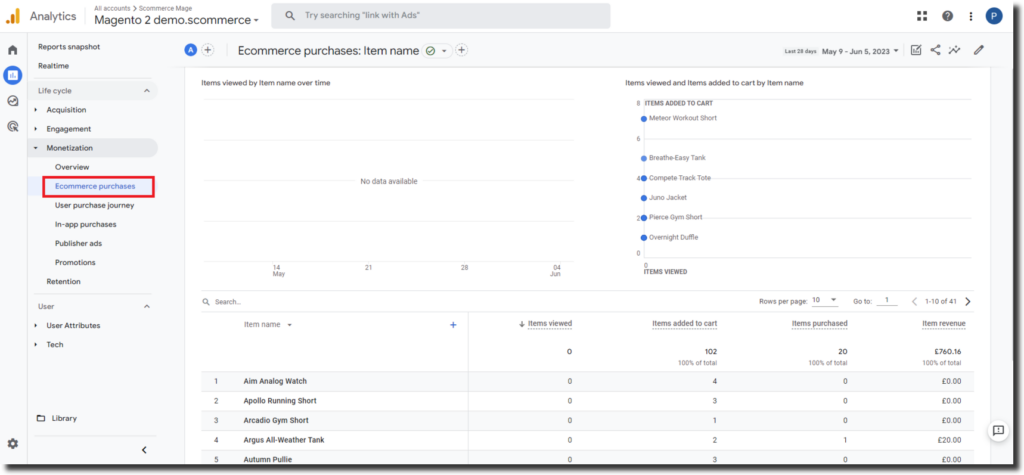The image size is (1024, 475).
Task: Go to next page of table rows
Action: (968, 301)
